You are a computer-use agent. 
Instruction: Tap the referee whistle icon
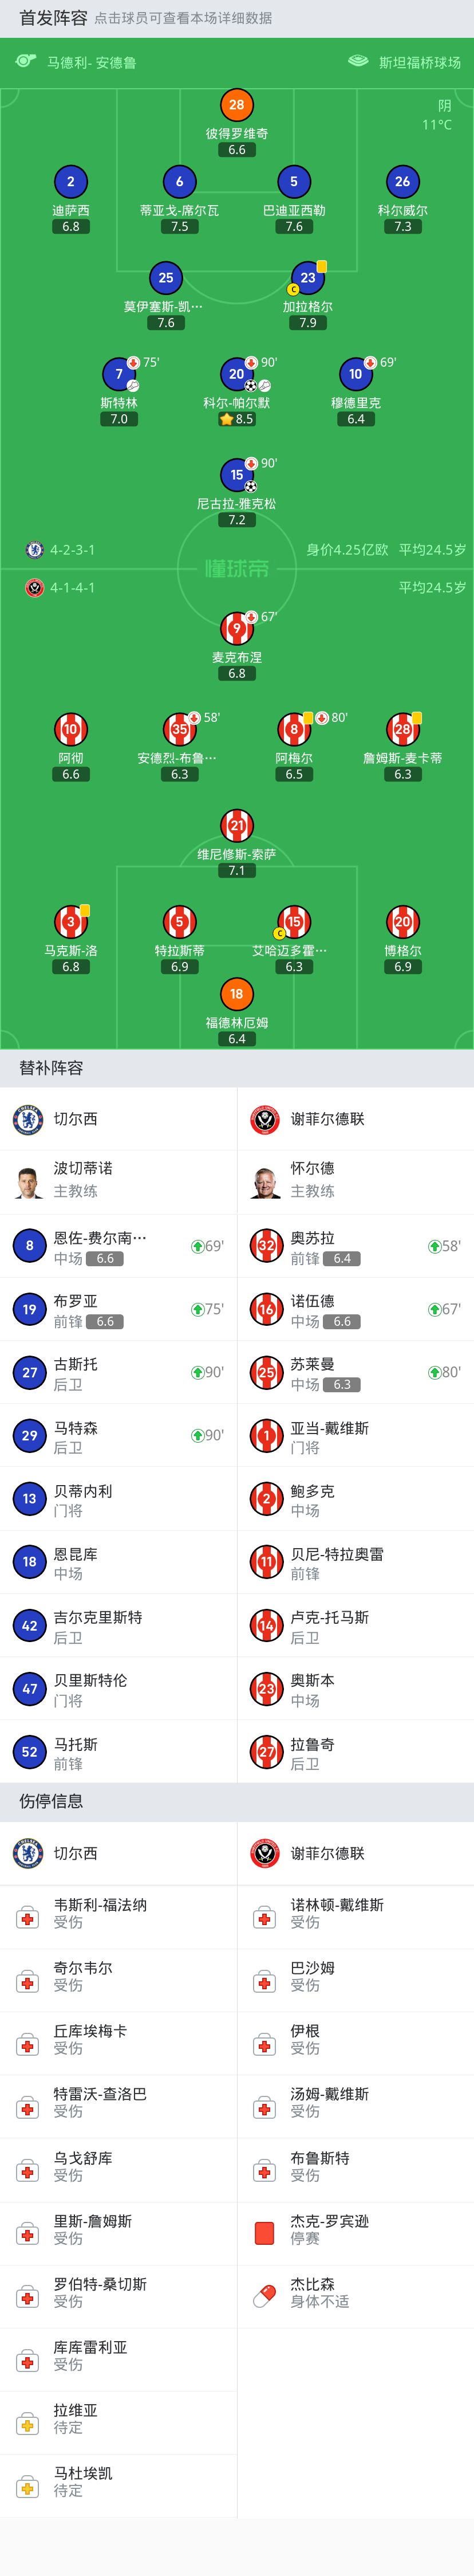coord(26,62)
